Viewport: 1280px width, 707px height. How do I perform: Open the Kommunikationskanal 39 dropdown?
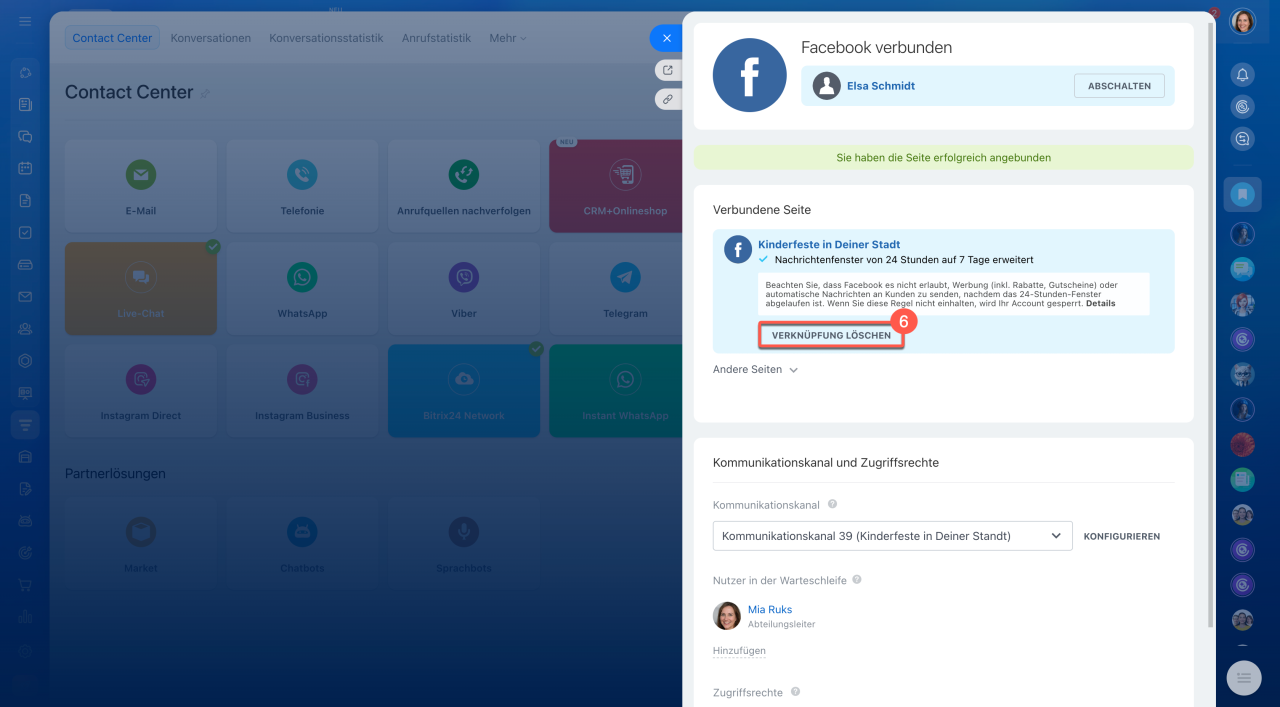(x=892, y=536)
